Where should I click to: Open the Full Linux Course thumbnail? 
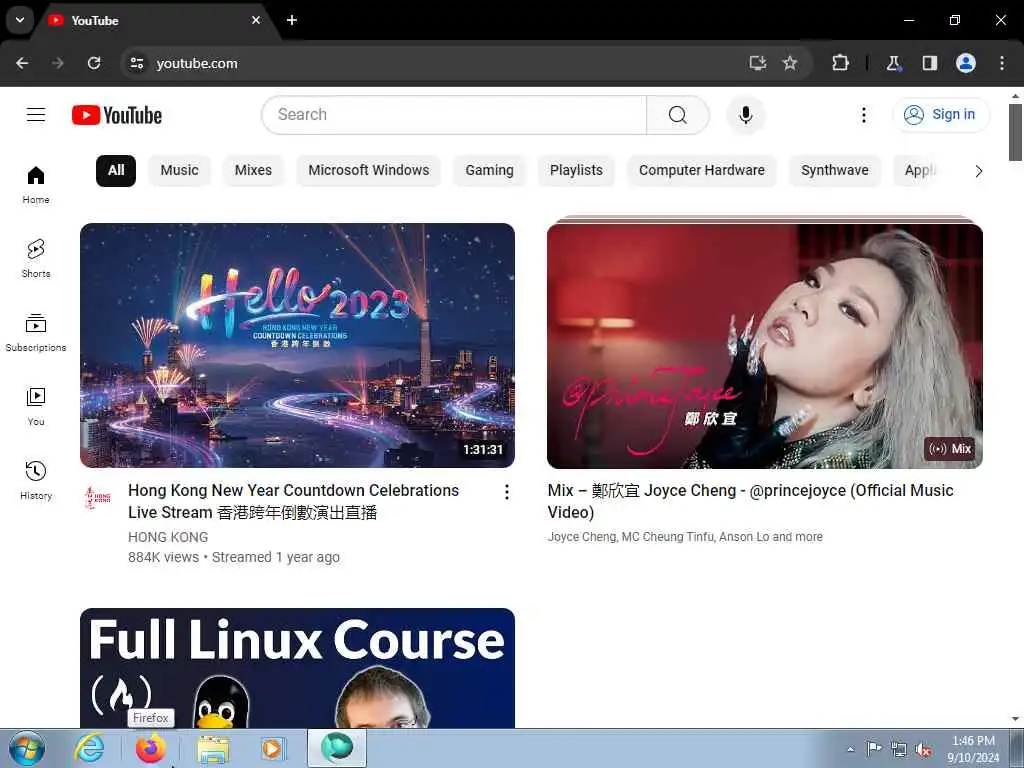[297, 667]
